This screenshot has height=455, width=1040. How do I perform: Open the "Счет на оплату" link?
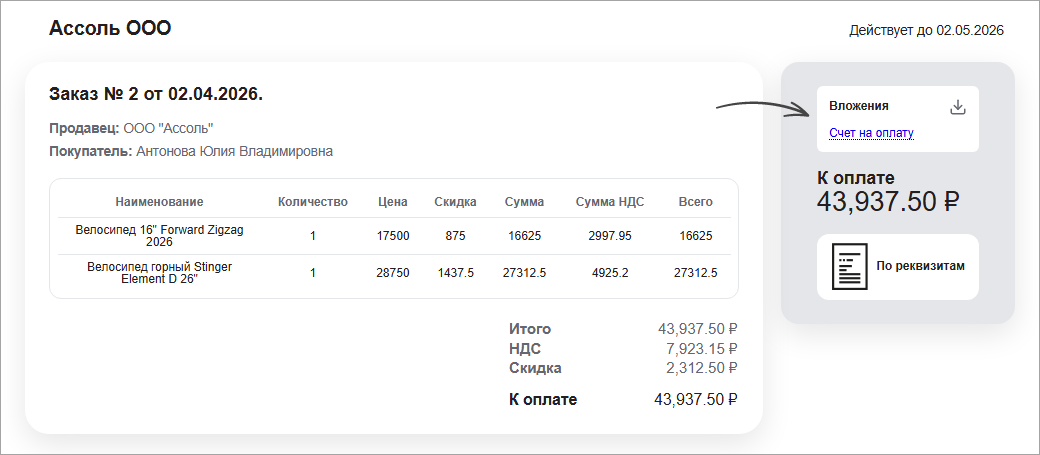click(x=871, y=133)
